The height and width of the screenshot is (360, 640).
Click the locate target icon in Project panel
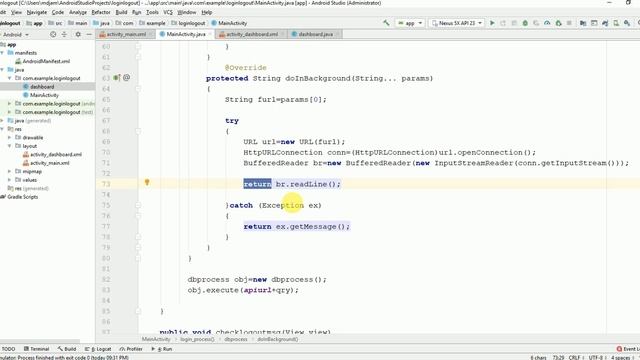click(53, 35)
